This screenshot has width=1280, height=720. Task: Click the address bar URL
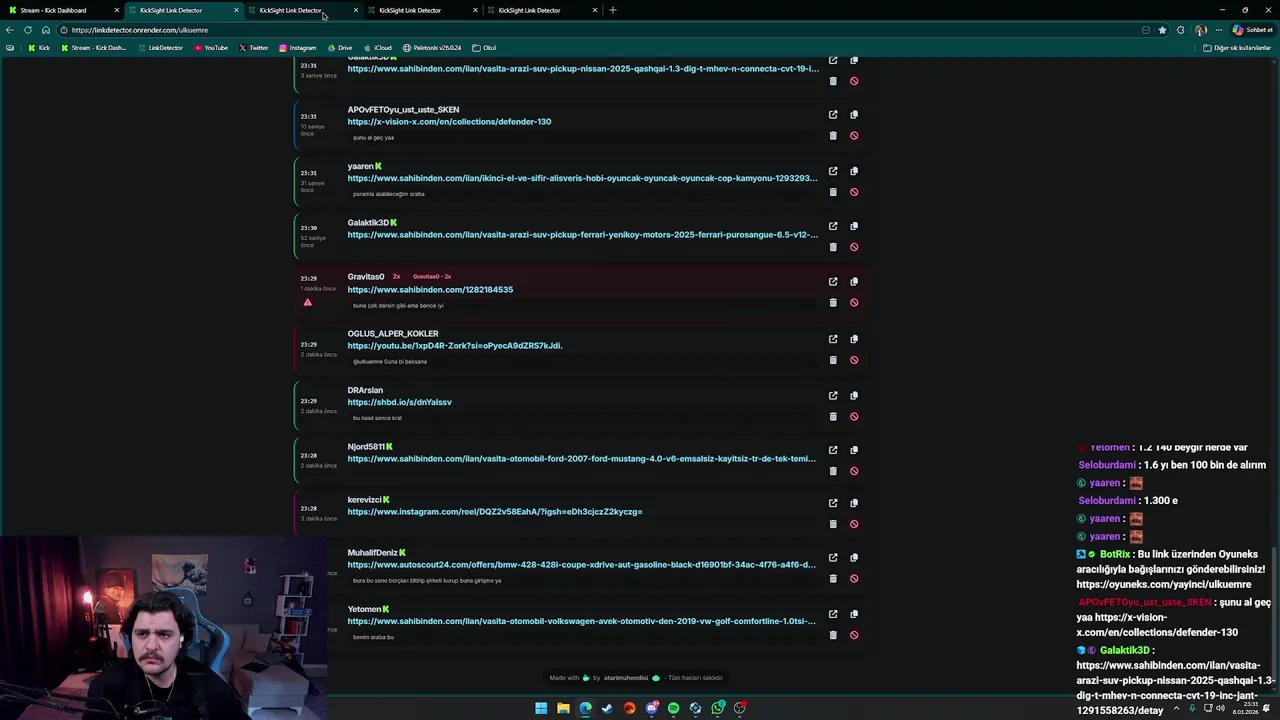point(140,30)
